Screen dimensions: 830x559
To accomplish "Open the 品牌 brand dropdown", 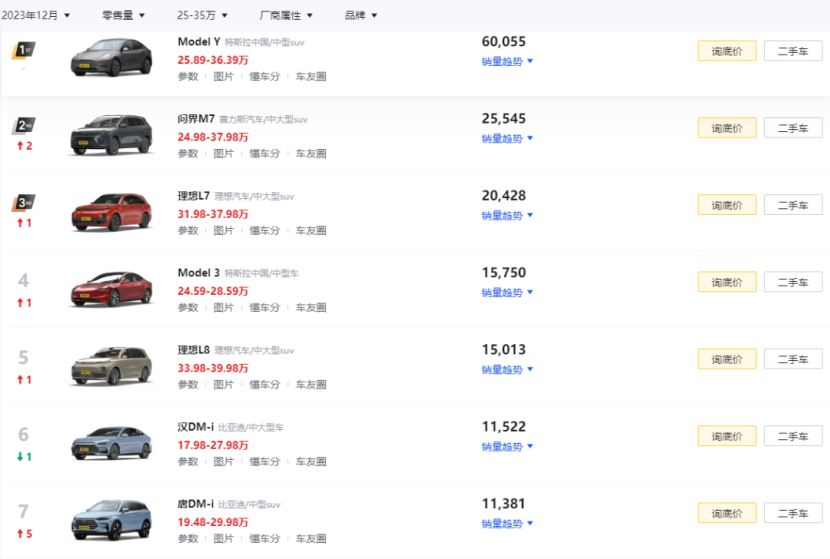I will pos(361,15).
